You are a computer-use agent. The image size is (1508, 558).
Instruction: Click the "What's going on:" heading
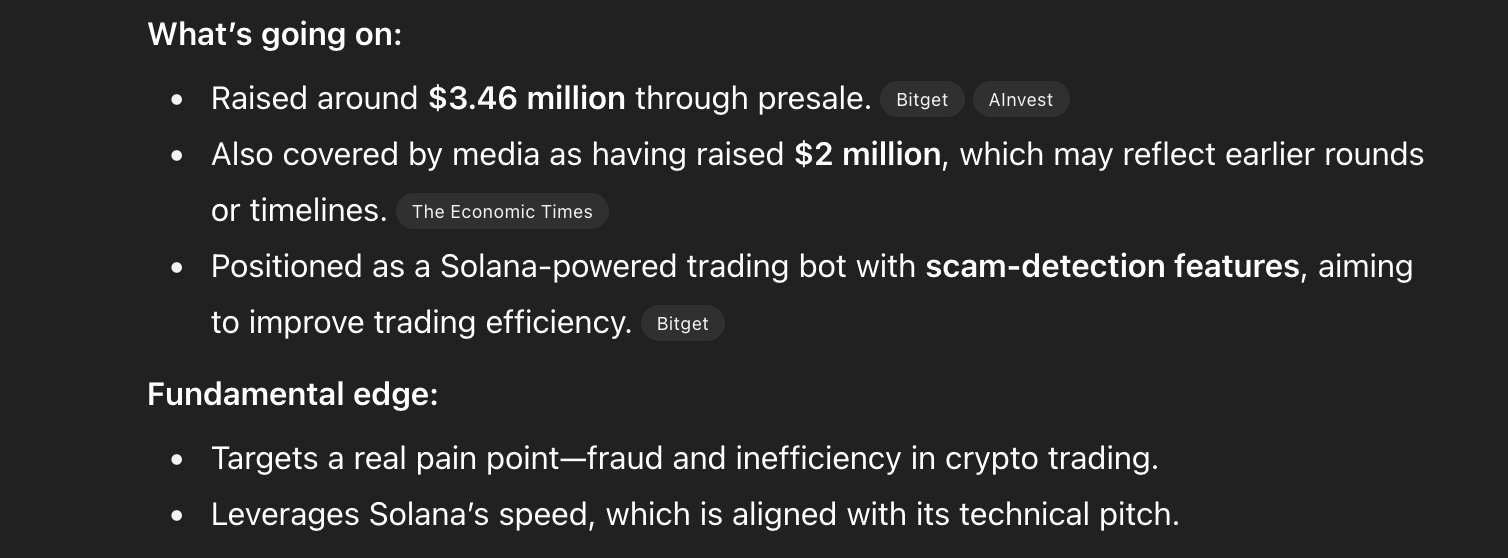point(274,35)
